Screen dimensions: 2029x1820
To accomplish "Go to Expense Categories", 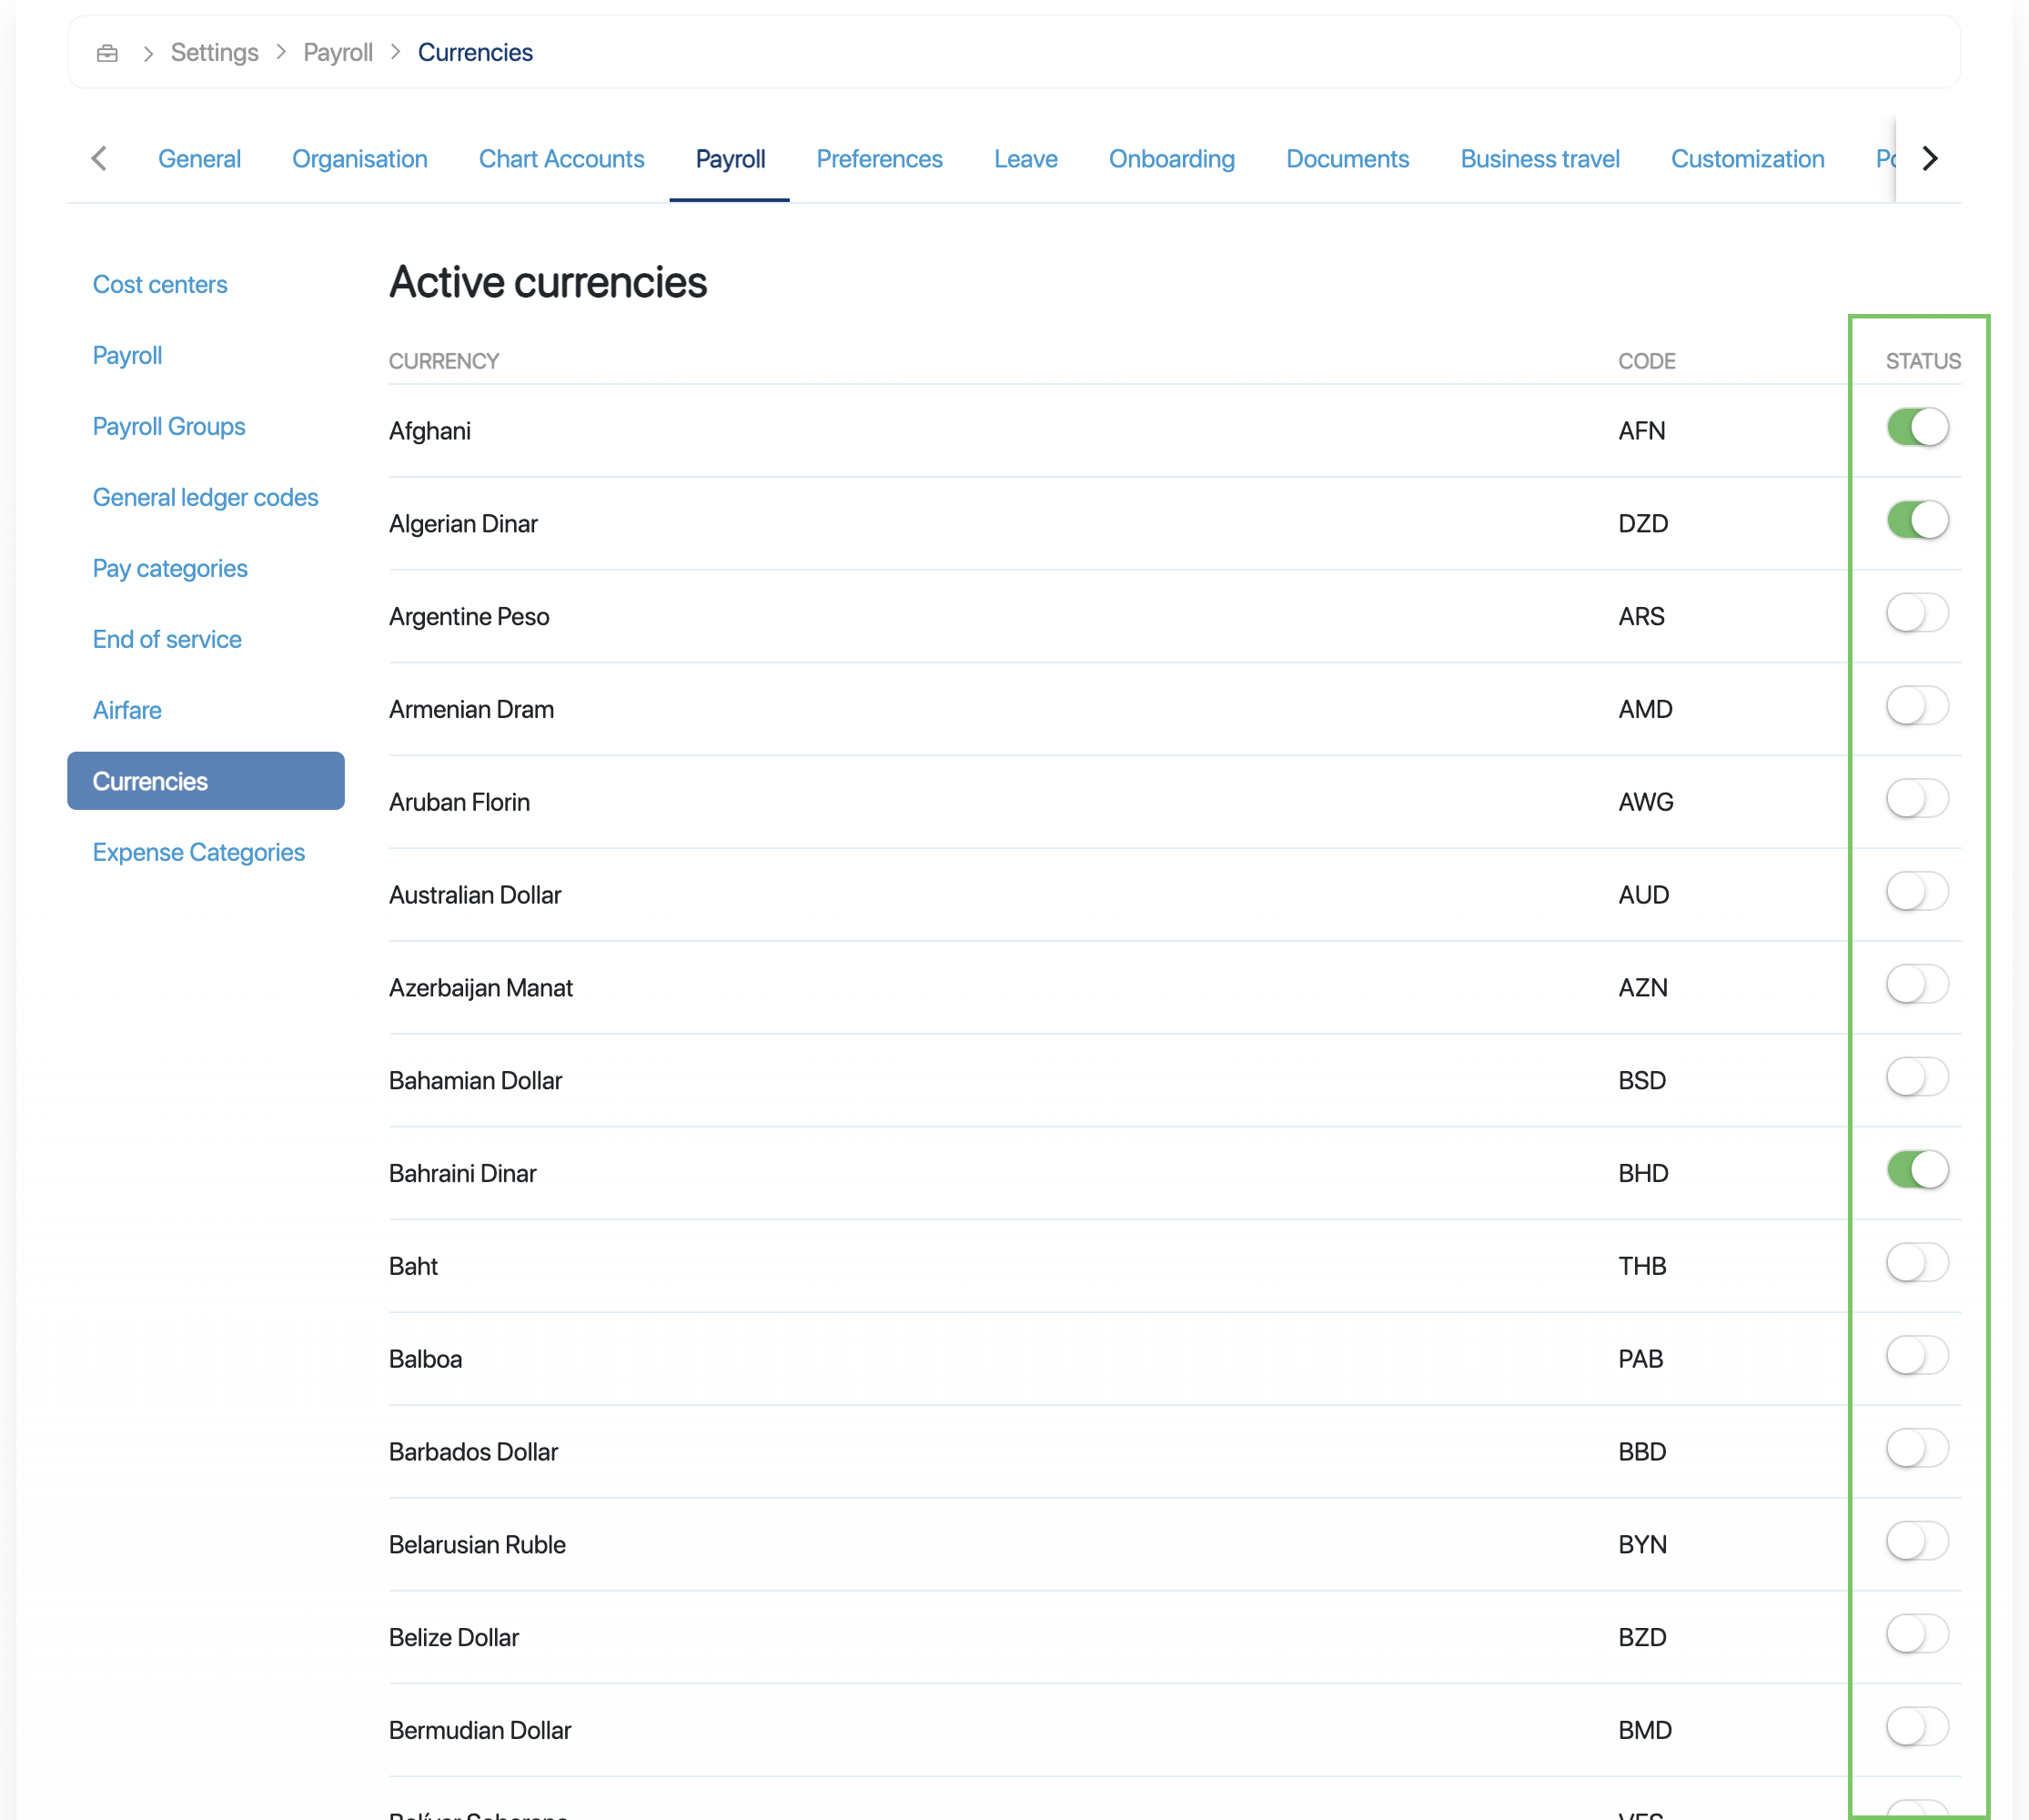I will [x=198, y=853].
